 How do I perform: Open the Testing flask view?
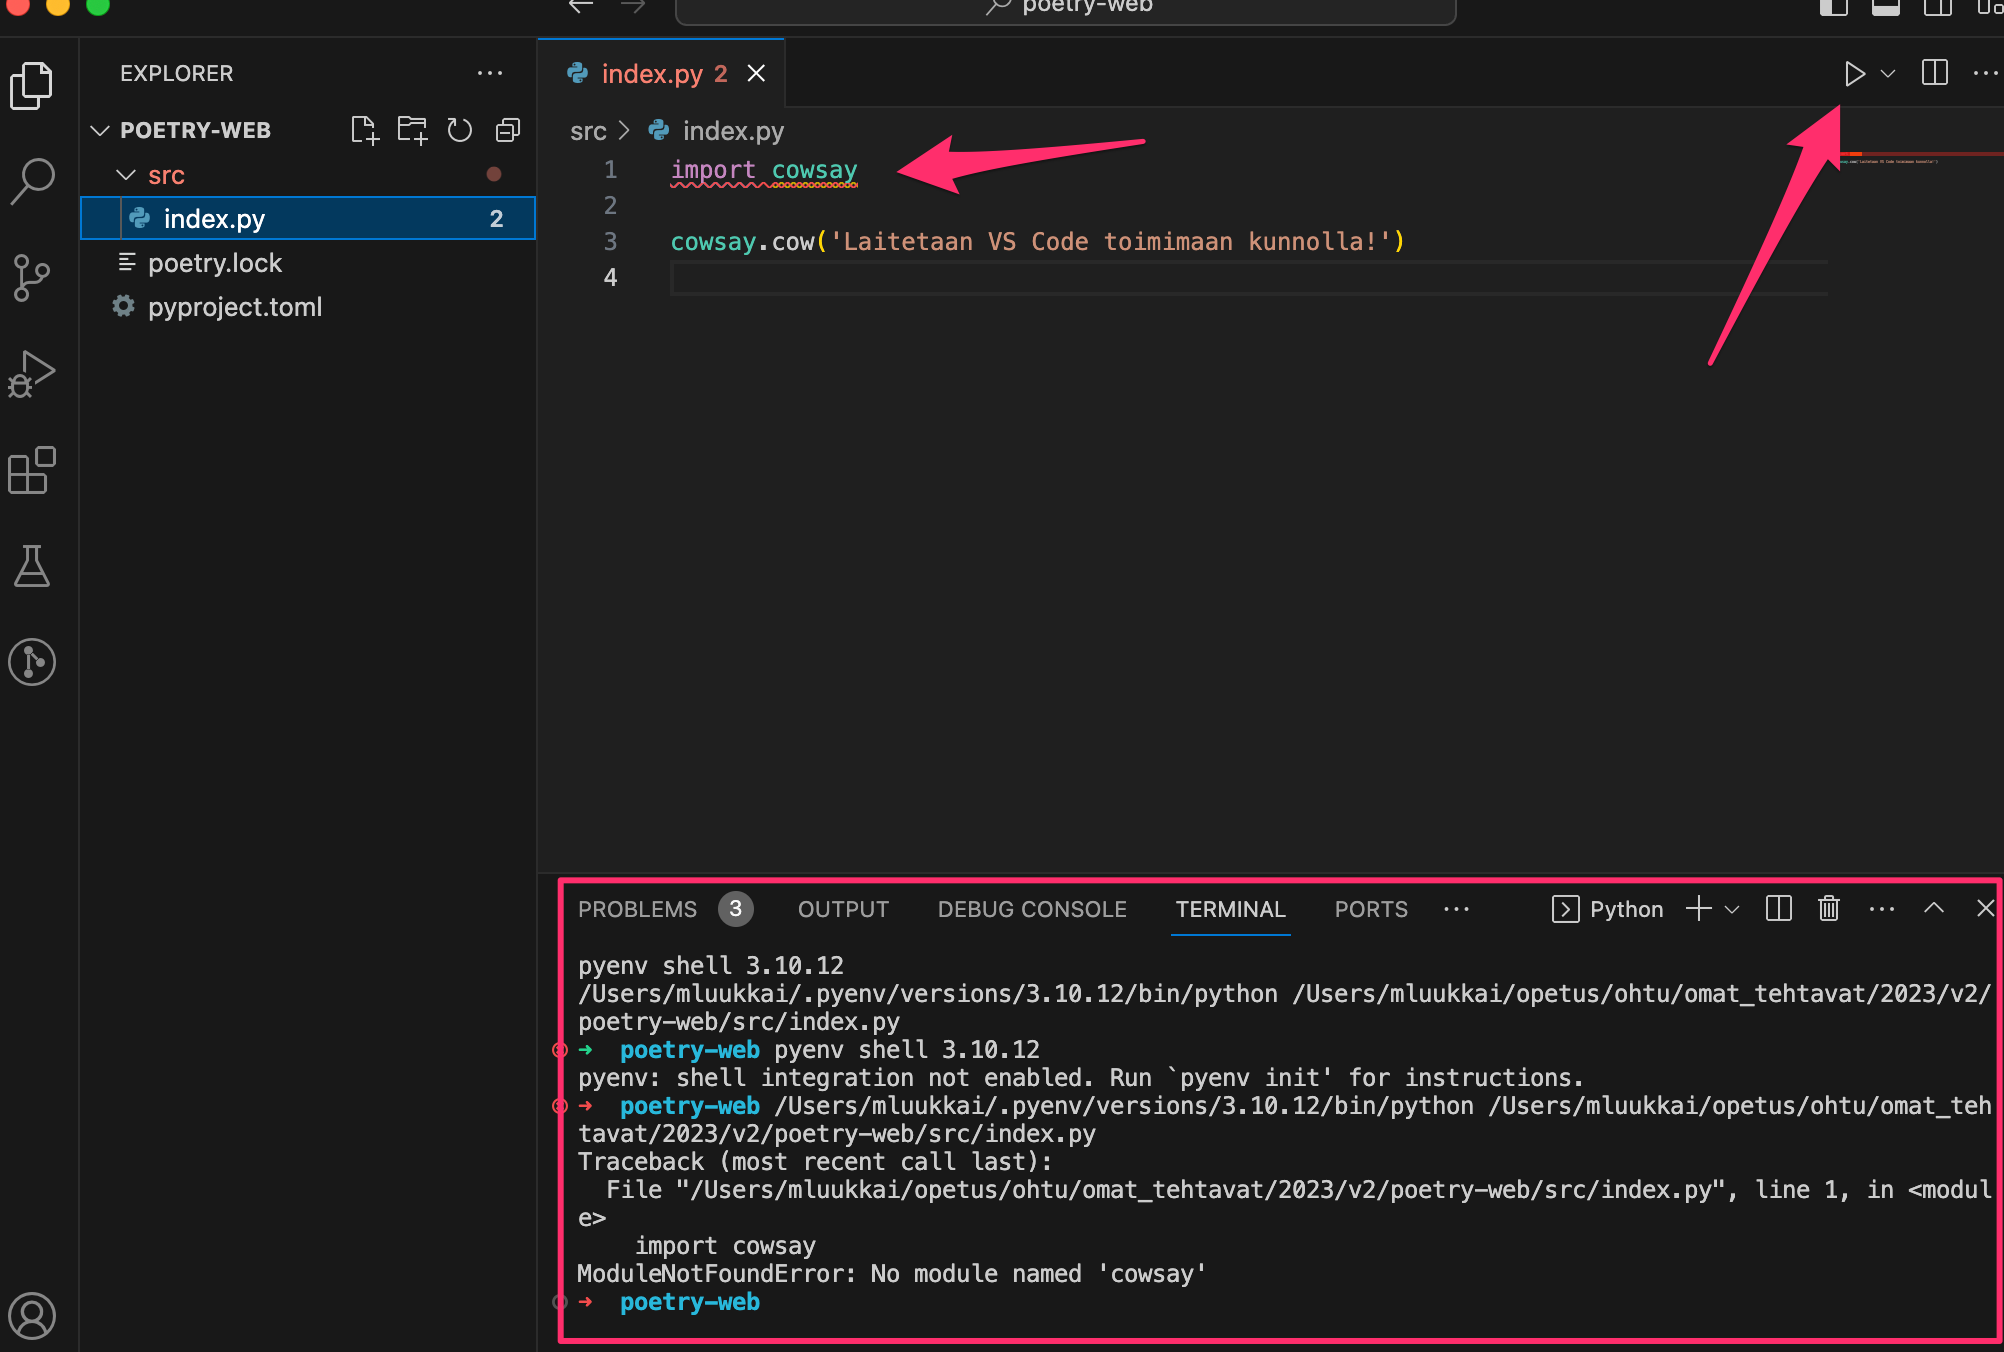coord(32,566)
